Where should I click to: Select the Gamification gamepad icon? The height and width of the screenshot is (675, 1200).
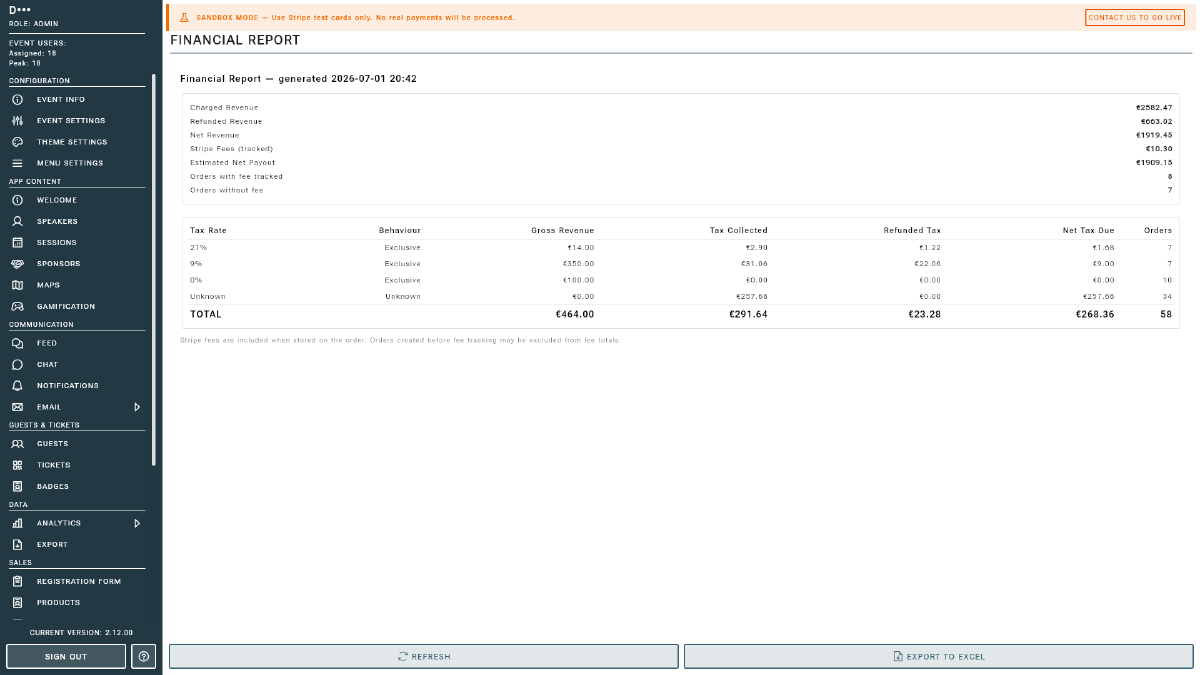click(17, 306)
